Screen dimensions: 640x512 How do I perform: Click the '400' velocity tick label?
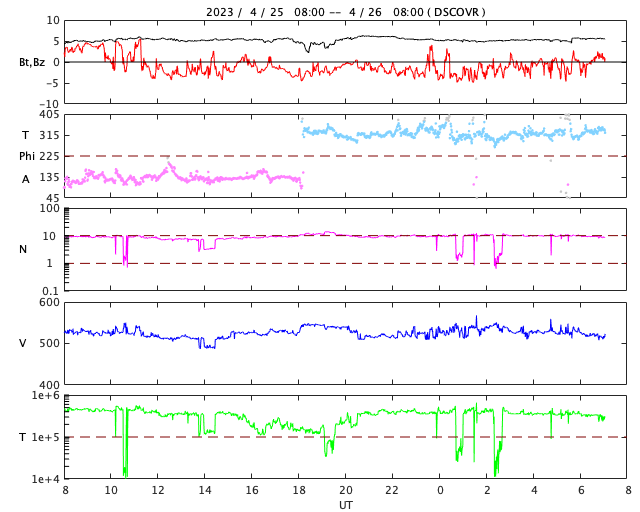coord(49,385)
